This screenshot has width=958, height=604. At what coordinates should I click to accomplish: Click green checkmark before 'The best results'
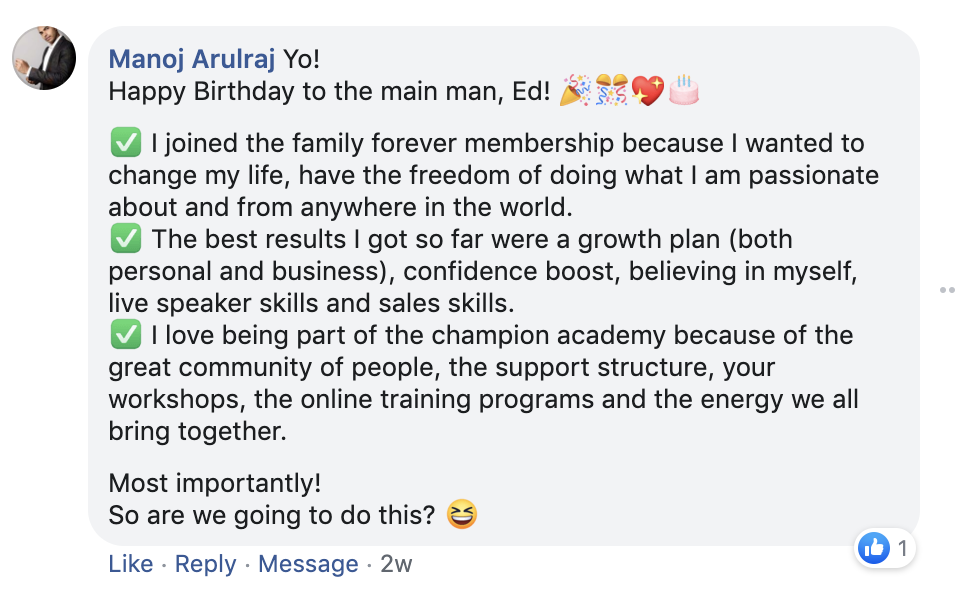[125, 240]
